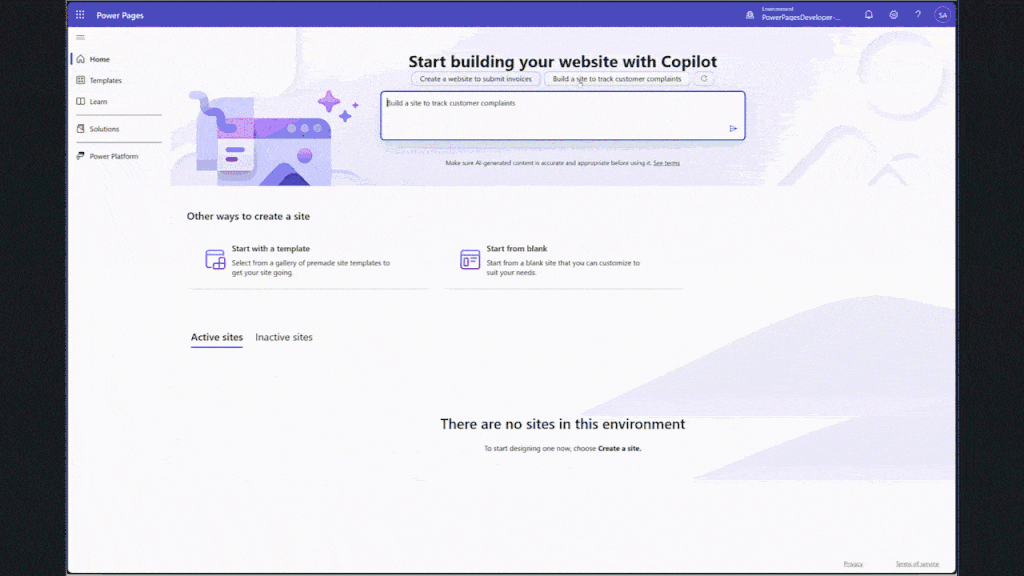The width and height of the screenshot is (1024, 576).
Task: Open the 'See terms' link
Action: 665,162
